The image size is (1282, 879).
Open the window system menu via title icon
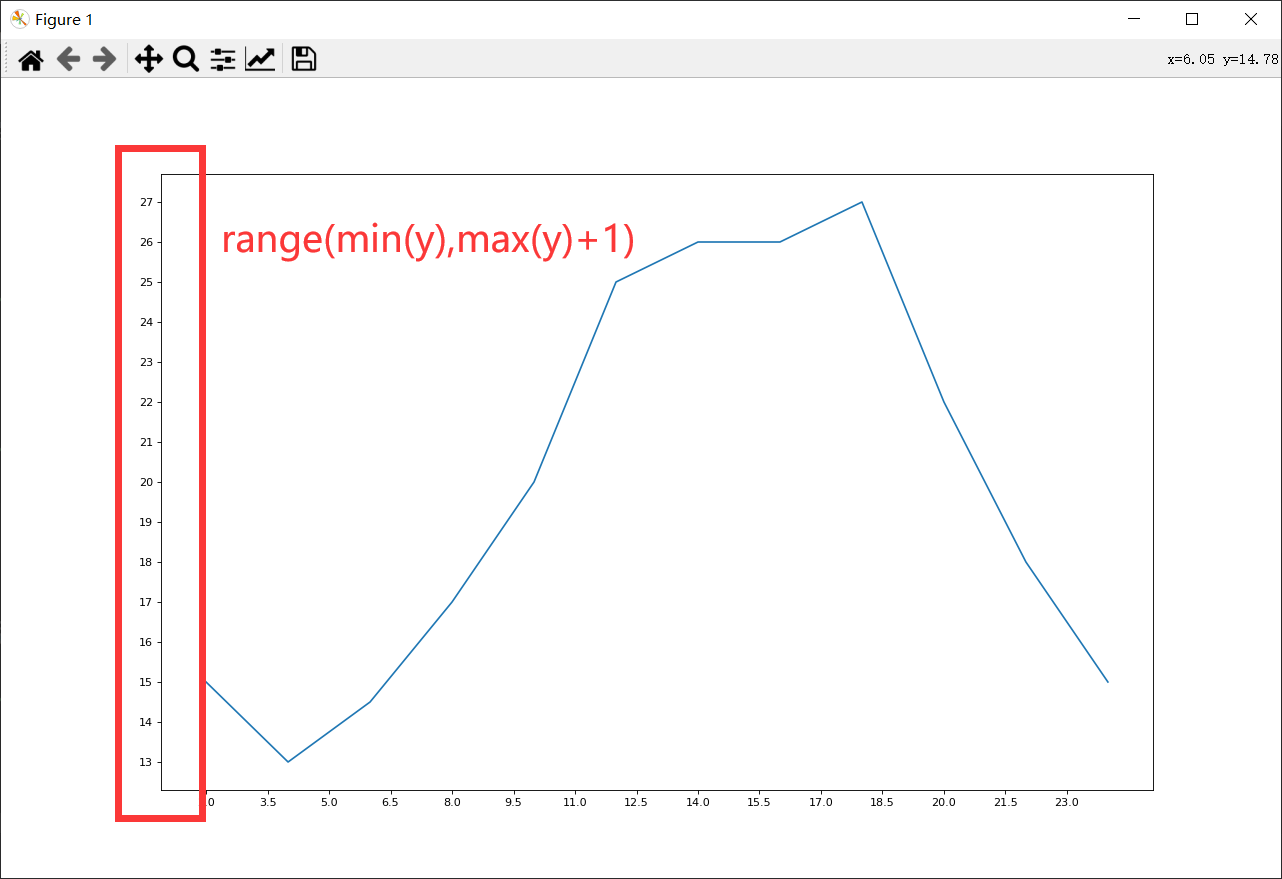[19, 19]
